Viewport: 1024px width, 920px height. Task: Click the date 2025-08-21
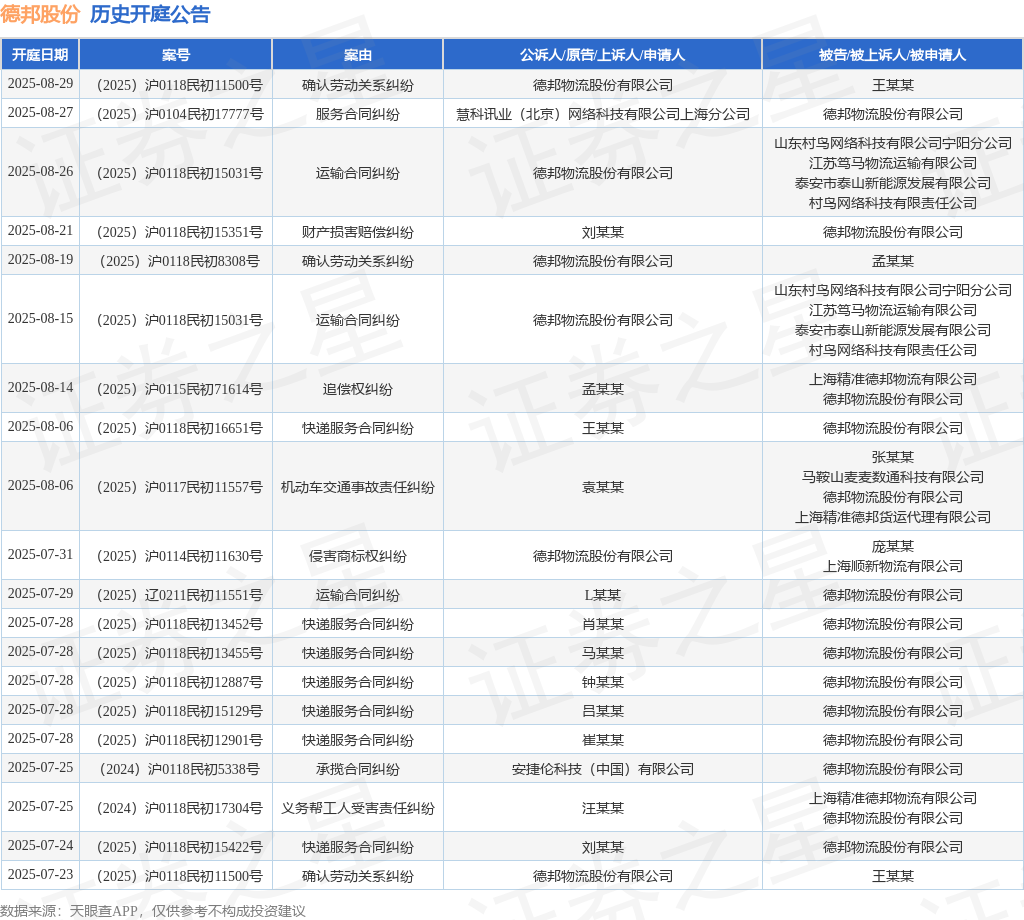point(40,230)
